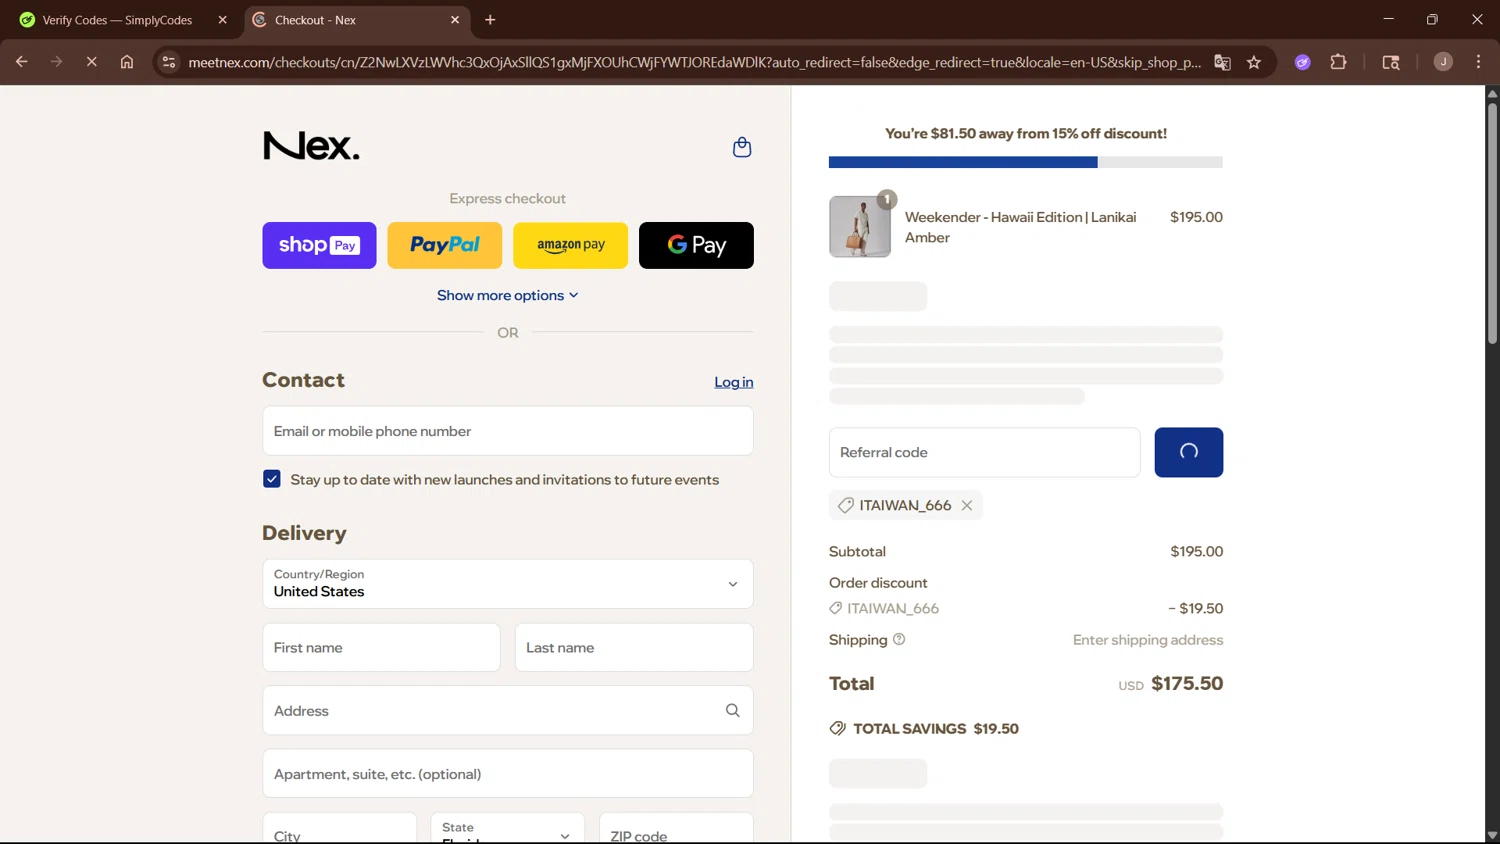1500x844 pixels.
Task: Click the Nex logo
Action: [x=311, y=146]
